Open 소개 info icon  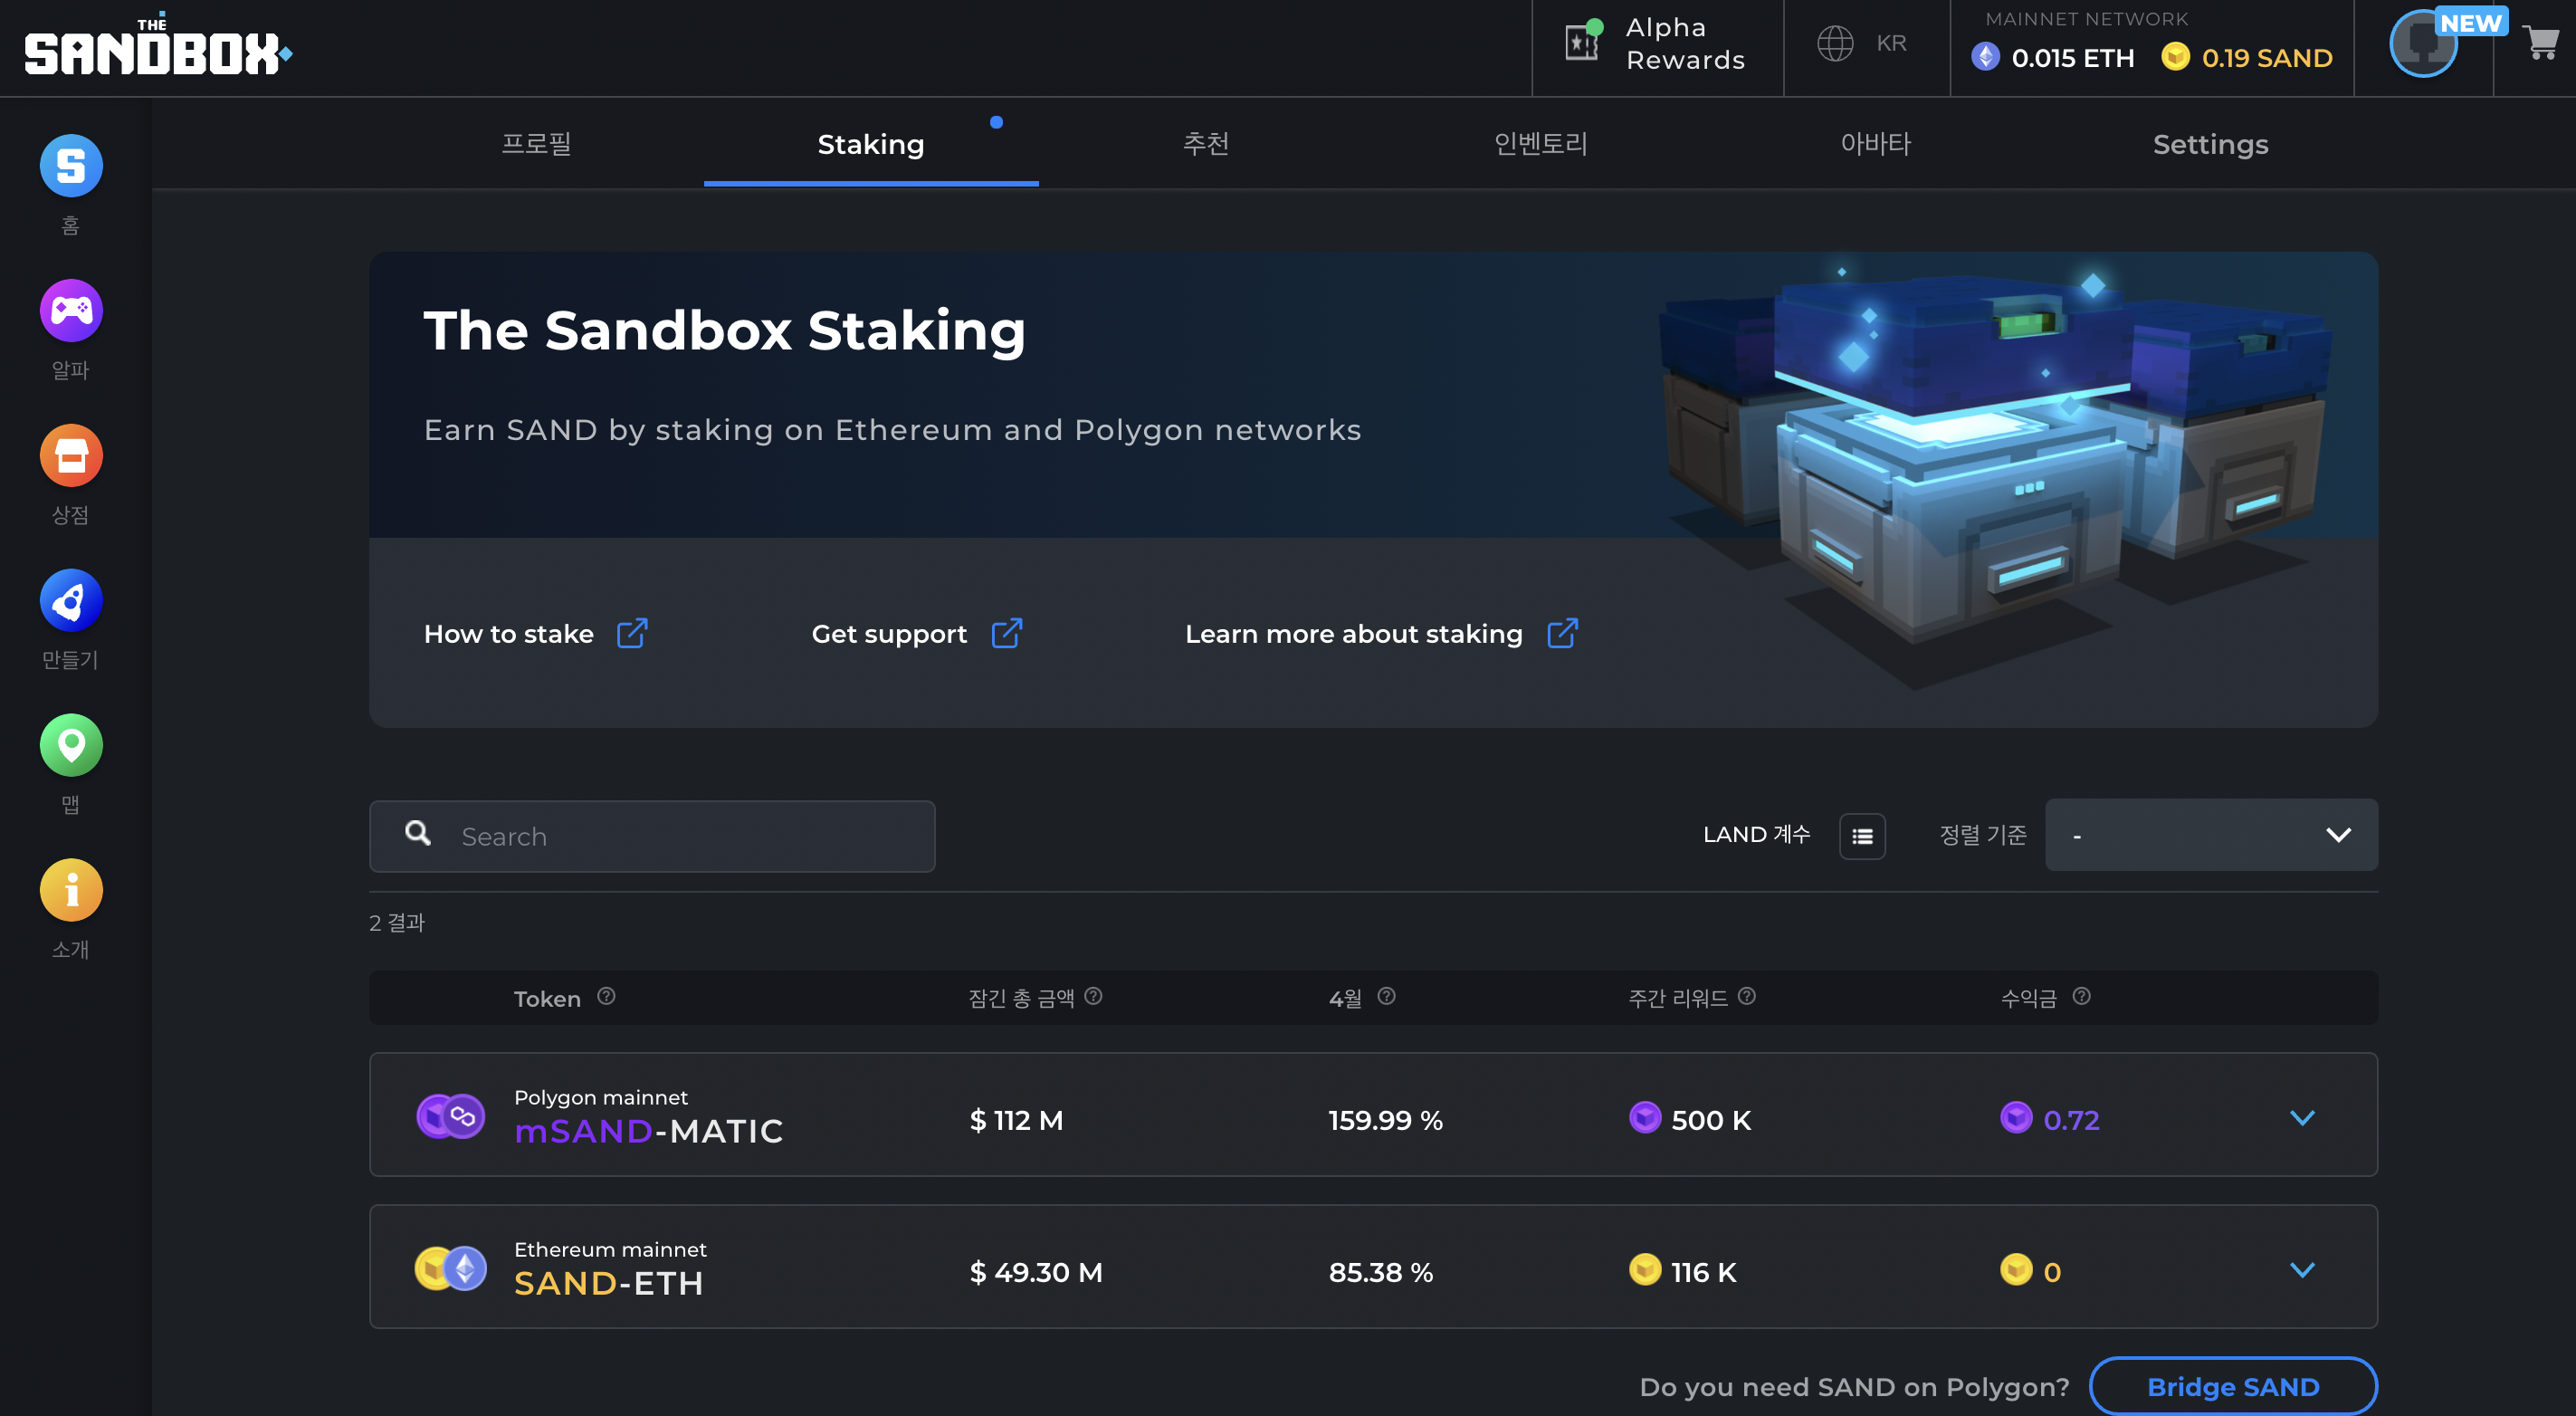click(x=71, y=891)
